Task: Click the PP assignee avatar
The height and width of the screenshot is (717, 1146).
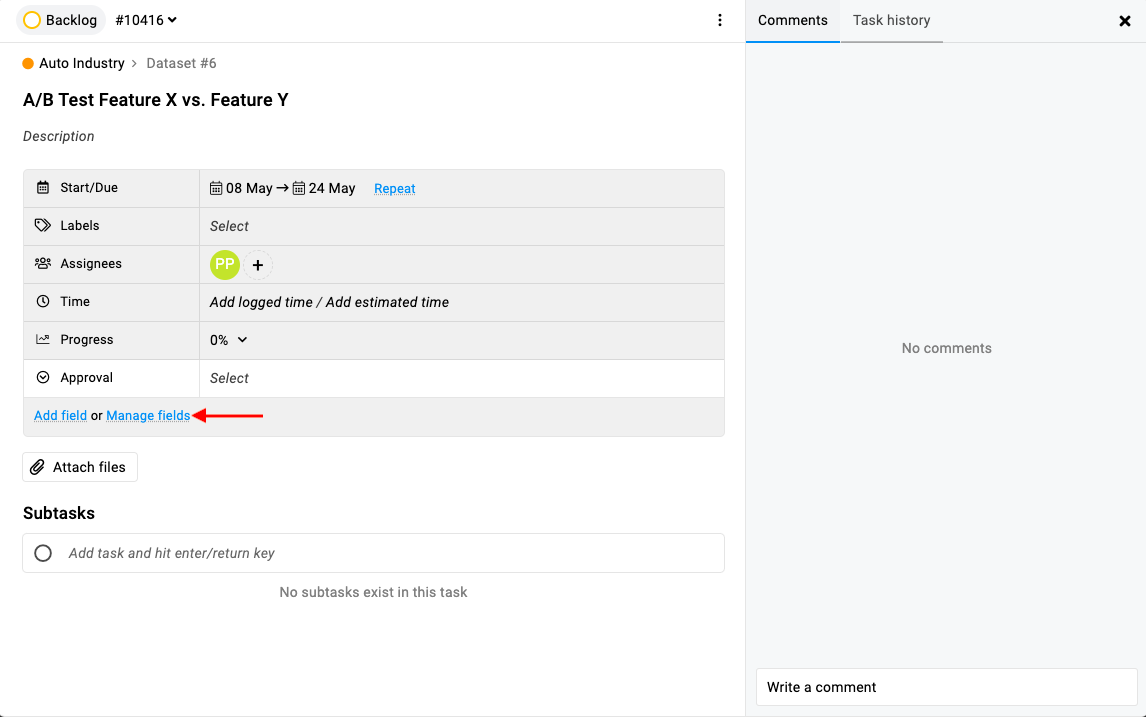Action: click(225, 265)
